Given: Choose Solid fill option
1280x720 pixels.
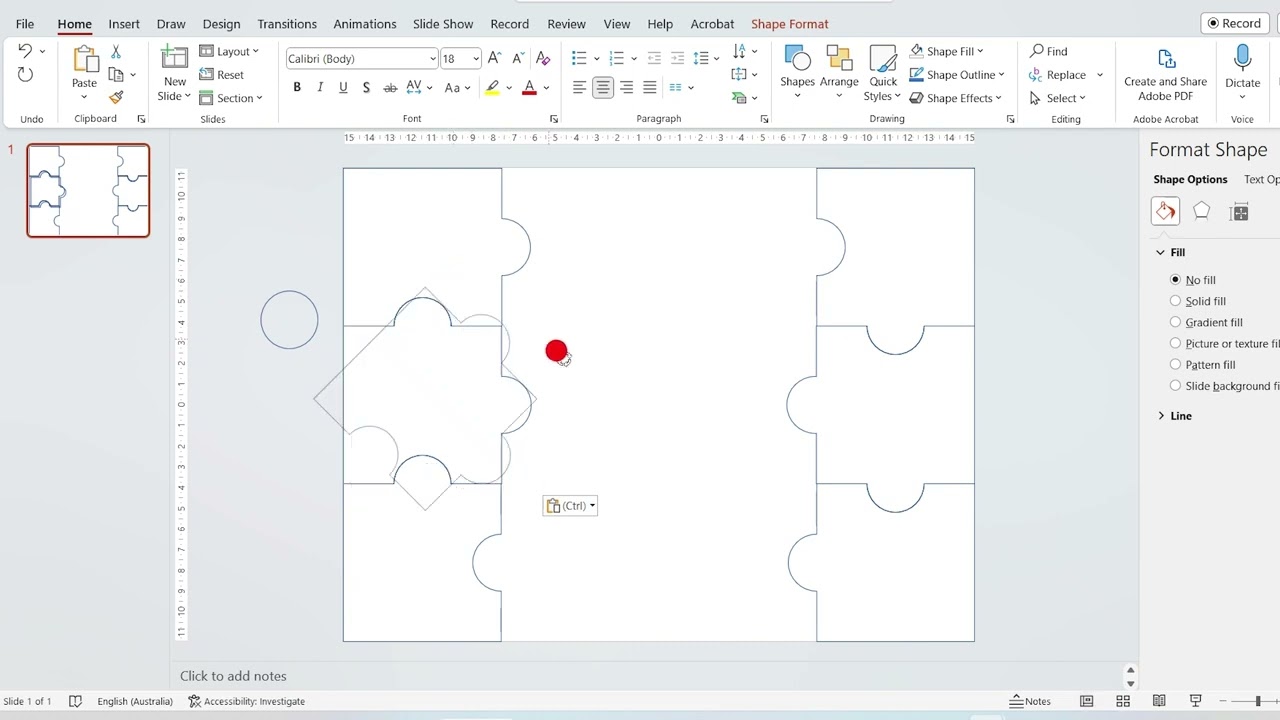Looking at the screenshot, I should point(1175,301).
